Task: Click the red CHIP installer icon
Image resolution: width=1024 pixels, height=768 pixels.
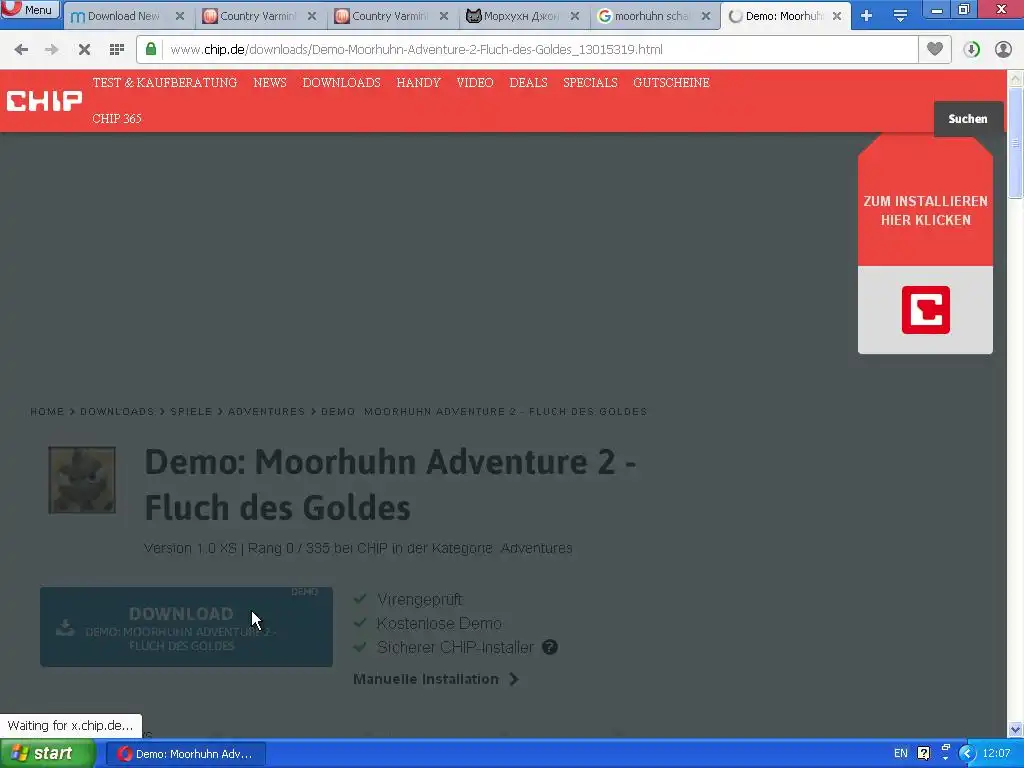Action: (x=925, y=310)
